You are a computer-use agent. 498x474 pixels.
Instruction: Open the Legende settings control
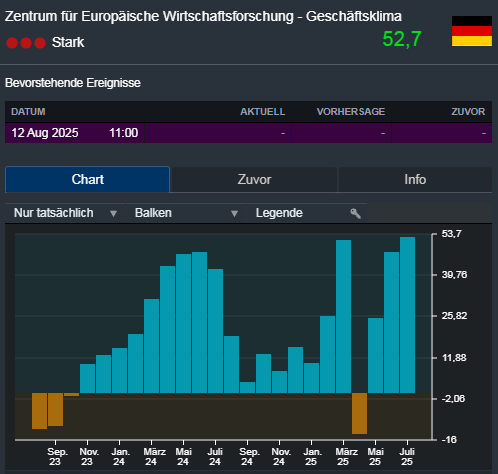[x=307, y=213]
